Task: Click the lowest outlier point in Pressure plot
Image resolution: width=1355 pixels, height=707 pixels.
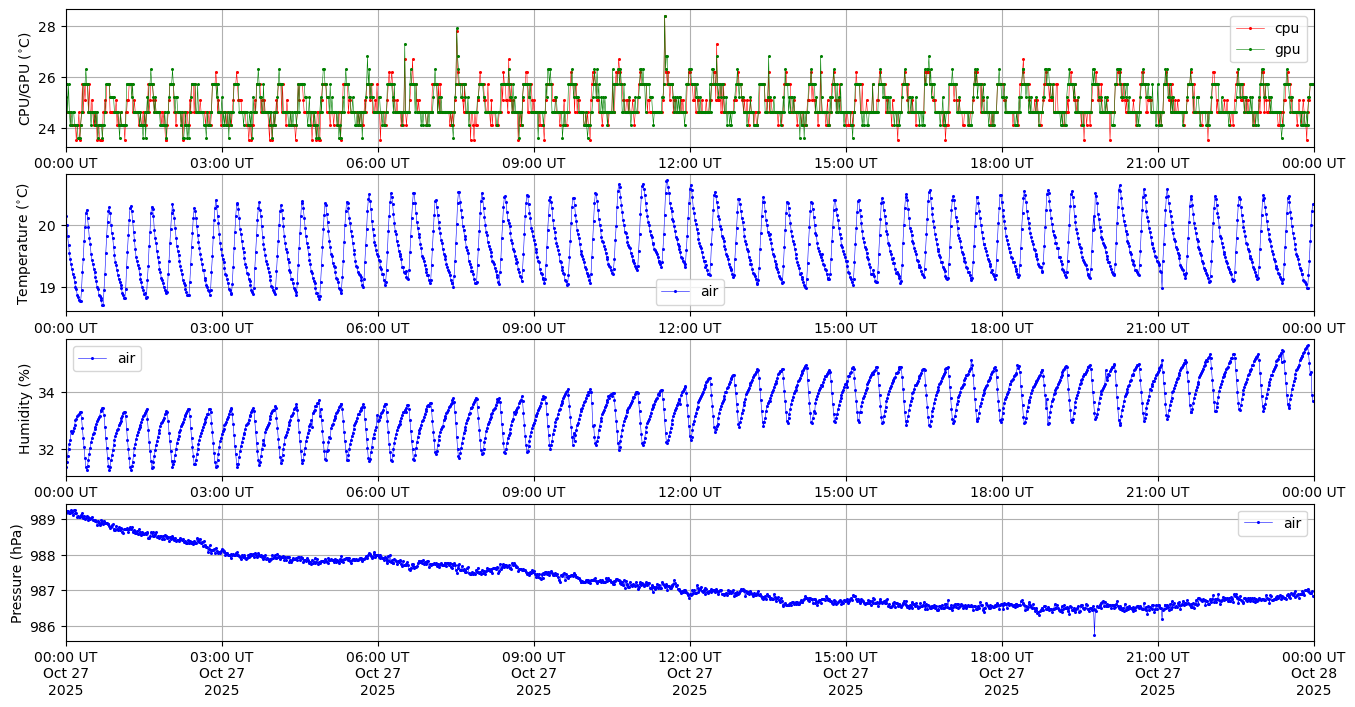Action: (x=1094, y=635)
